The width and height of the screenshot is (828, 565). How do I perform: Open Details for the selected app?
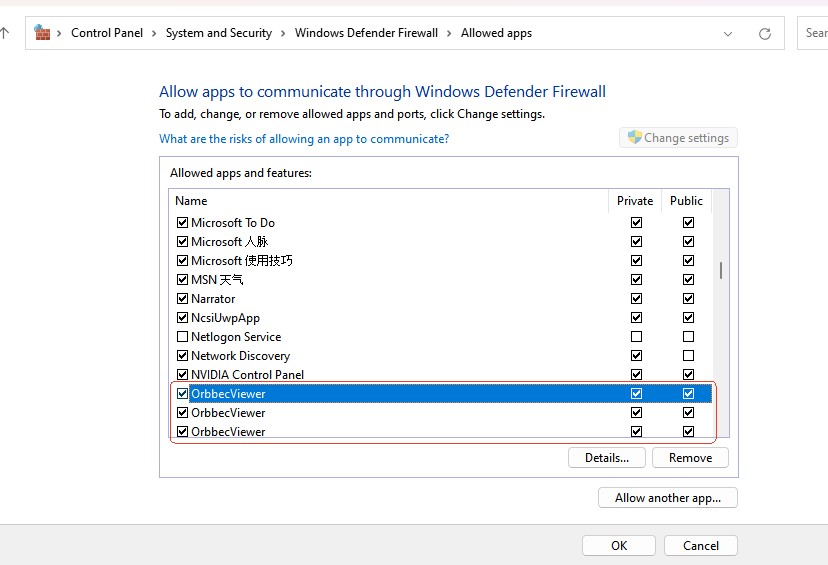pos(607,458)
